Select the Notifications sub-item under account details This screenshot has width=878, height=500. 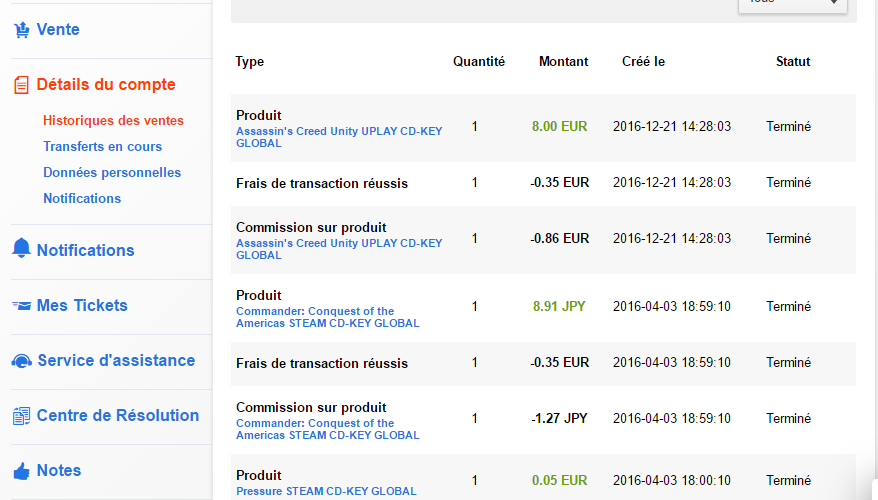(x=82, y=198)
